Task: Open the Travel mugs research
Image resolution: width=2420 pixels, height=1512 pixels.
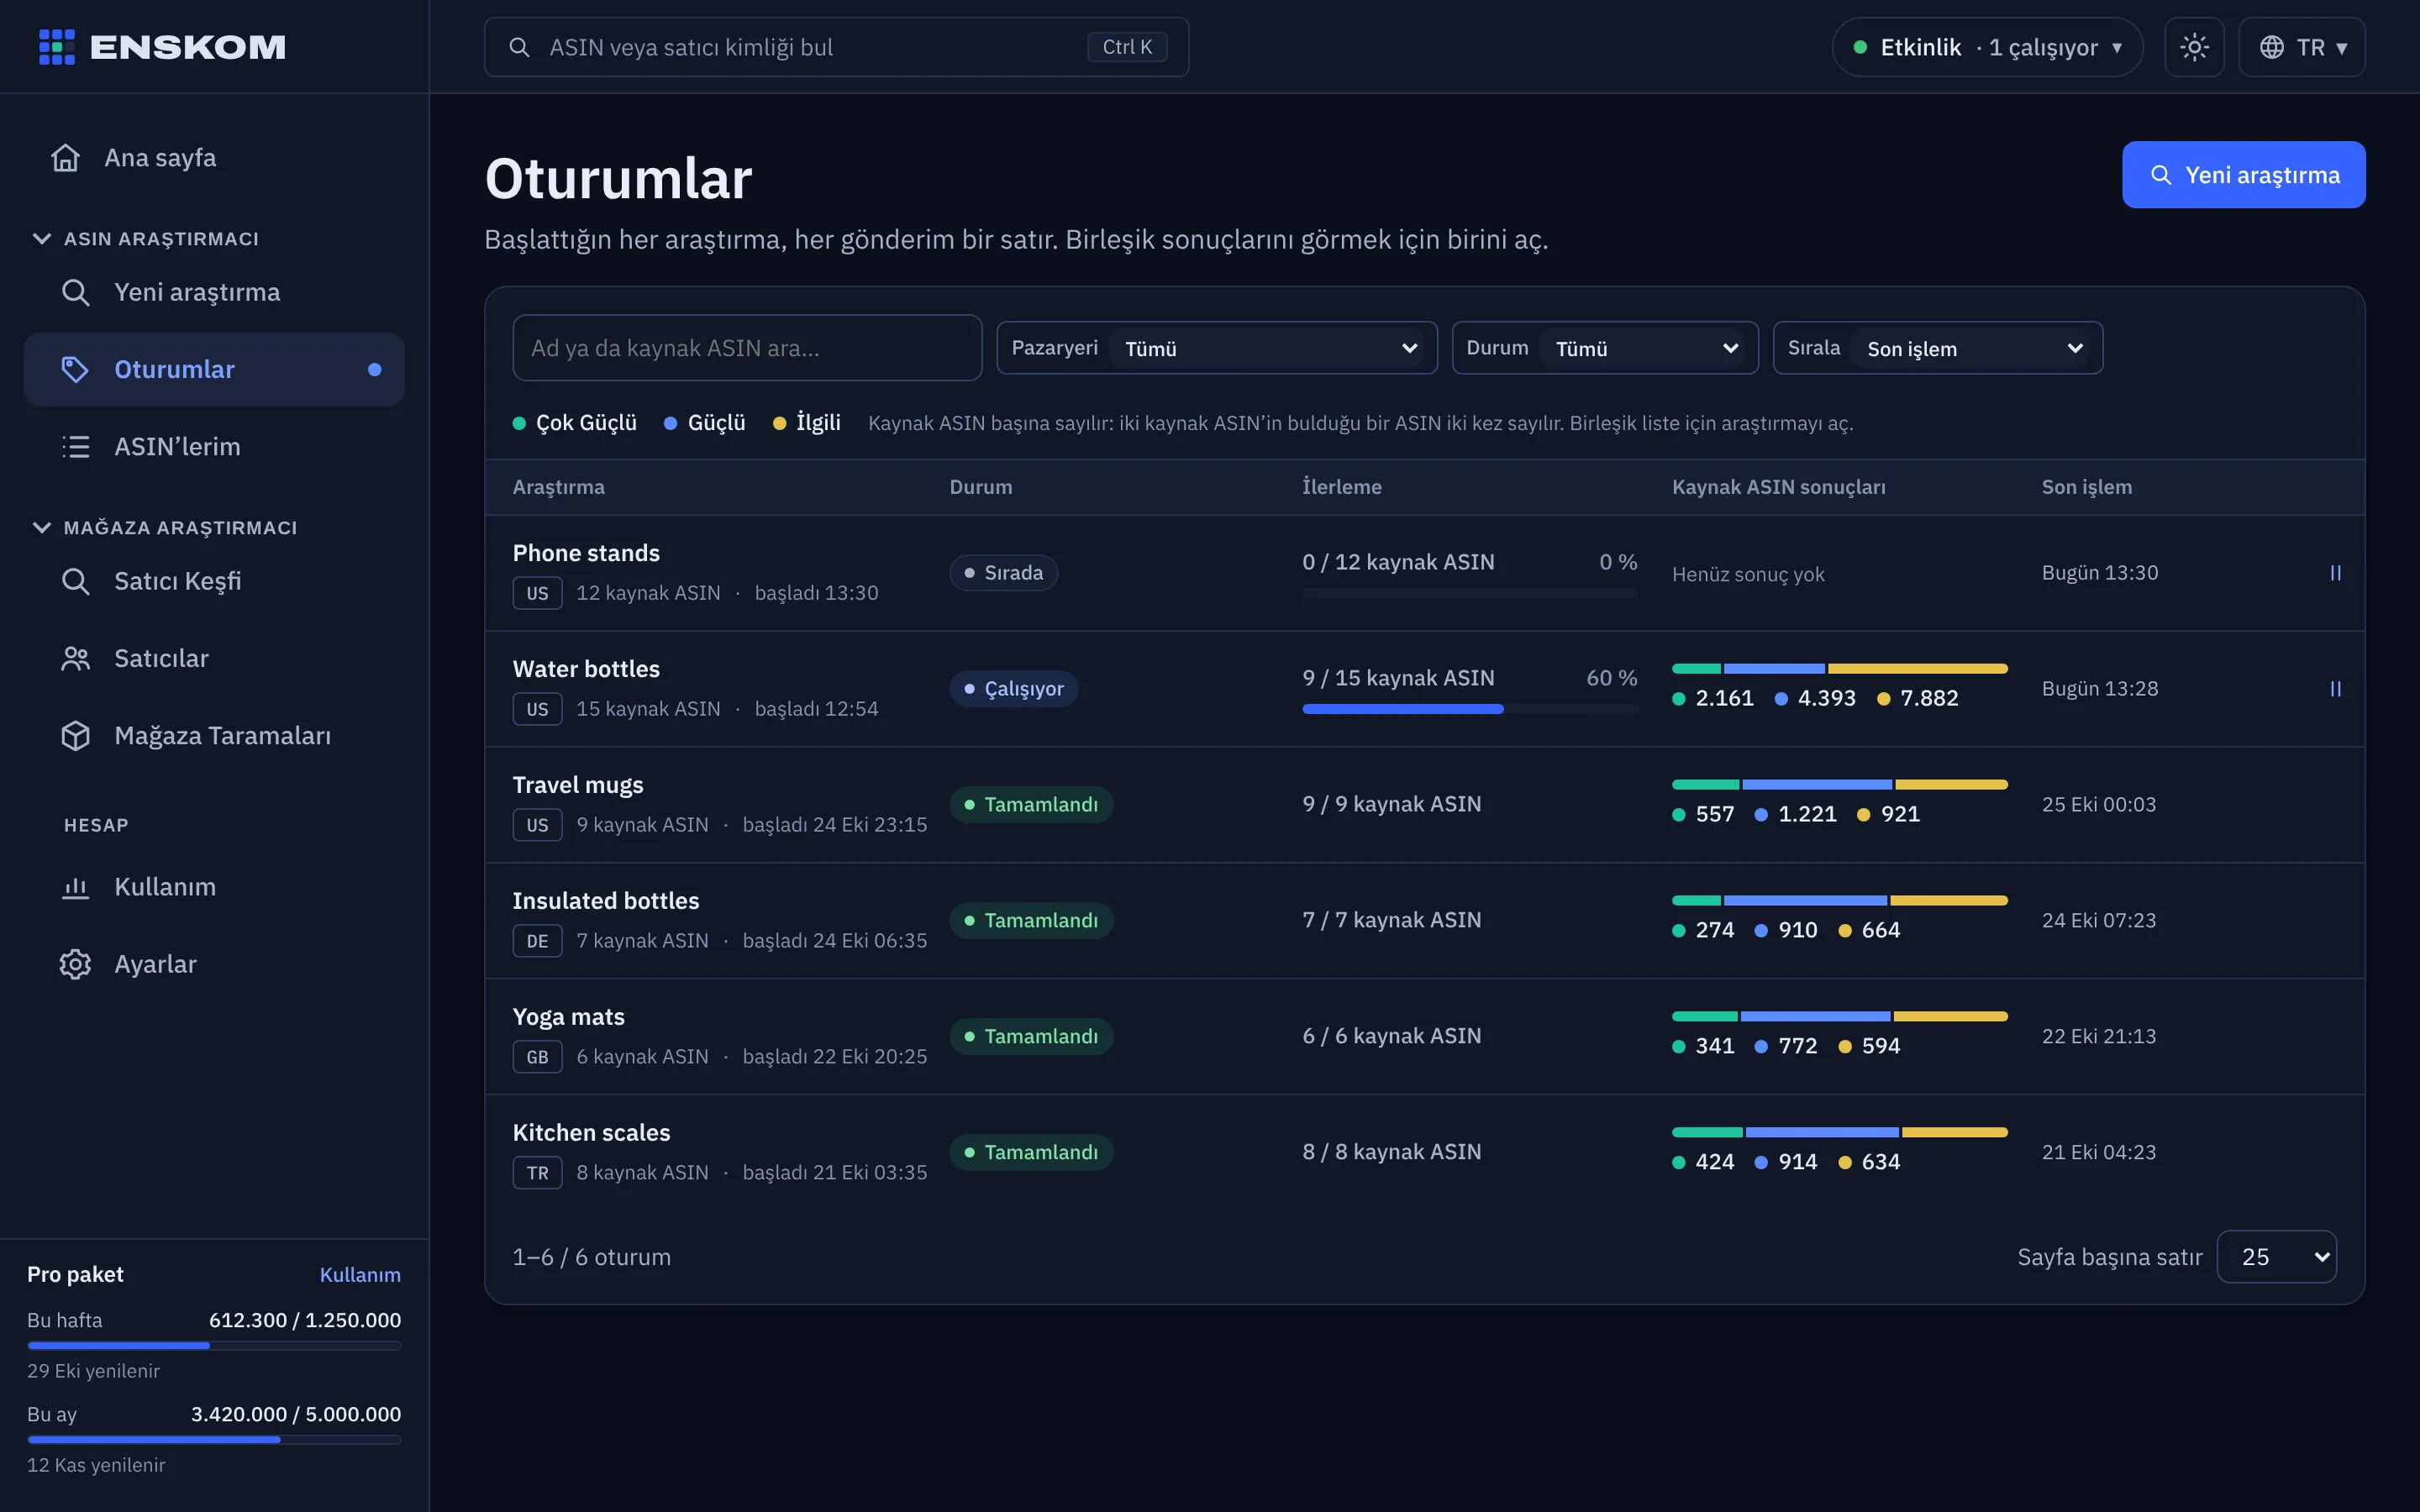Action: point(578,785)
